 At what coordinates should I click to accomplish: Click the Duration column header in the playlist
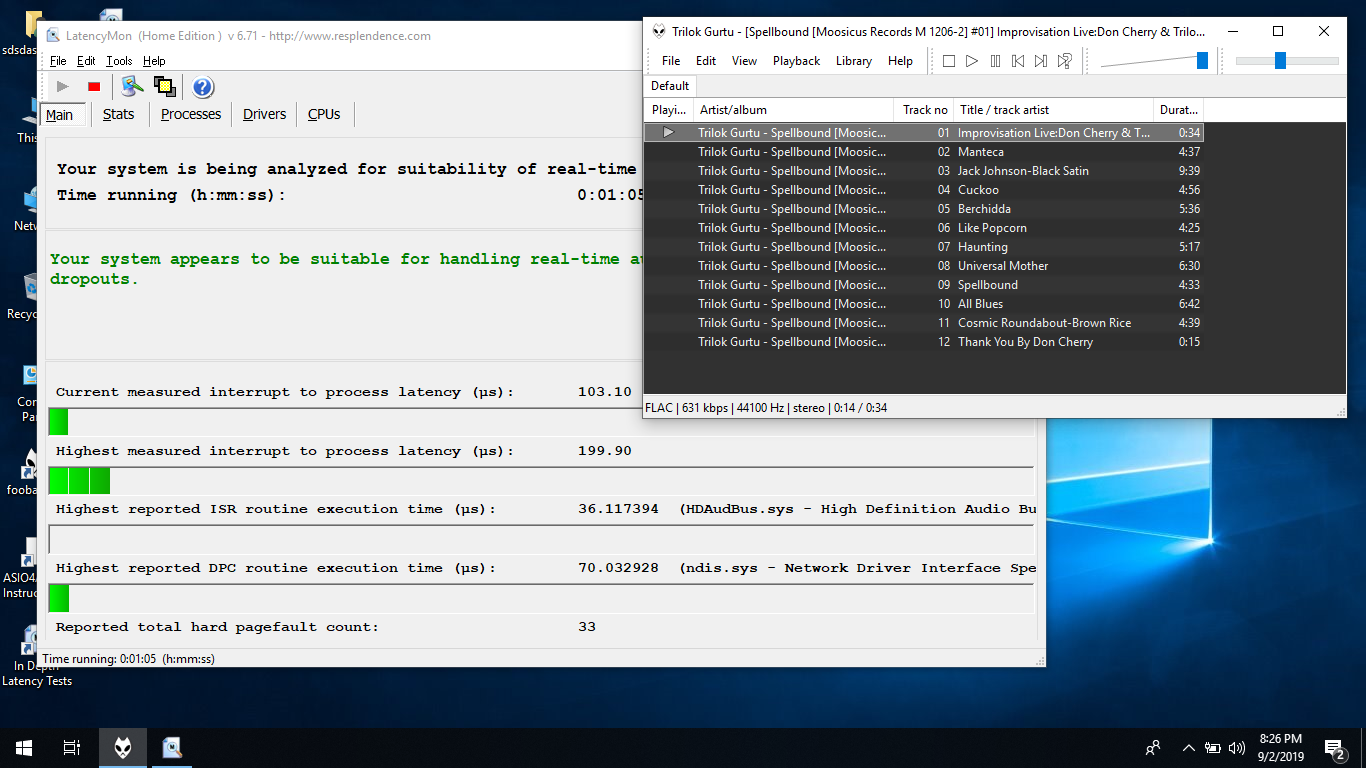[1179, 110]
